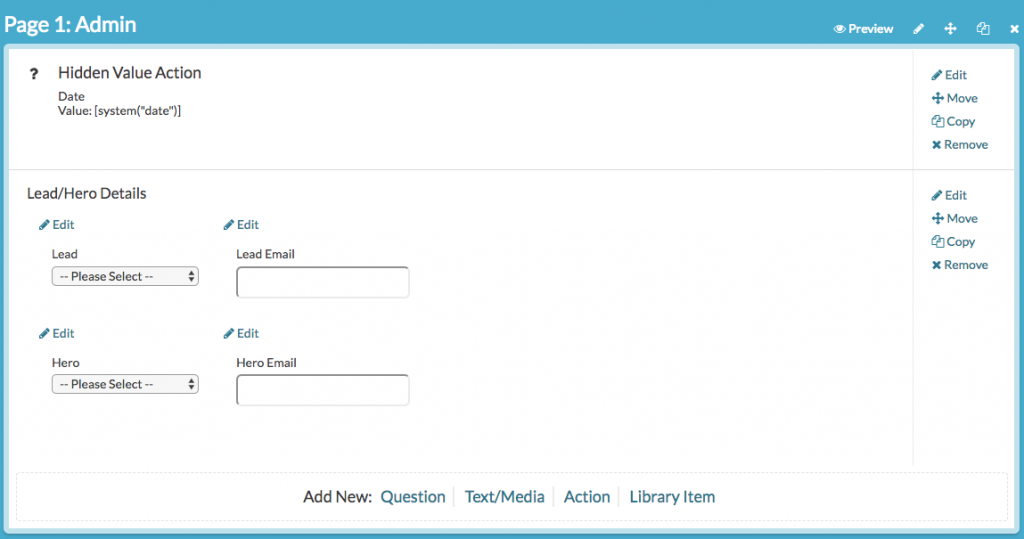The height and width of the screenshot is (539, 1024).
Task: Click the move arrows icon in page header
Action: tap(950, 29)
